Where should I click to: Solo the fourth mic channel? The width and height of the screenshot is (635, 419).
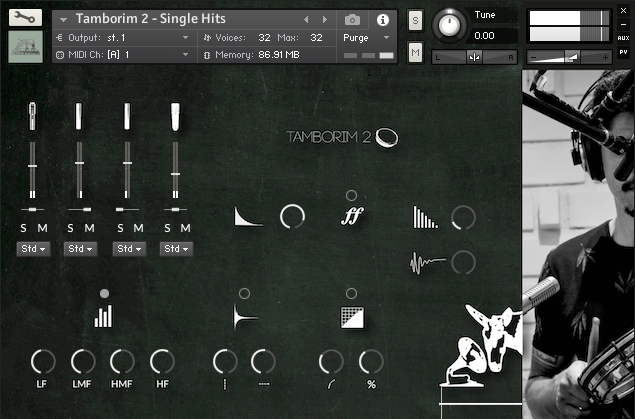(167, 228)
